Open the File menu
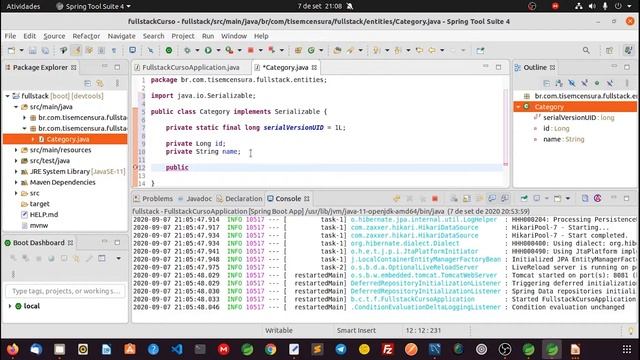640x360 pixels. tap(10, 36)
